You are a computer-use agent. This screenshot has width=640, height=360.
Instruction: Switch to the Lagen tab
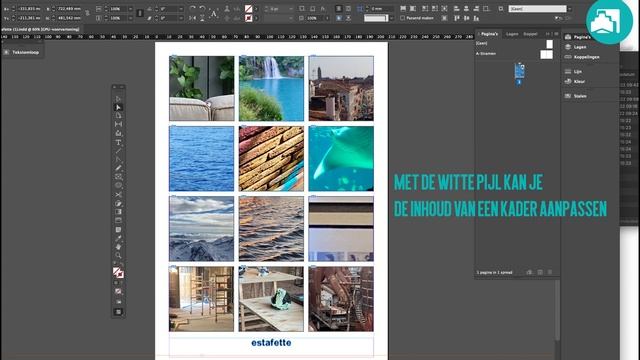(x=512, y=34)
